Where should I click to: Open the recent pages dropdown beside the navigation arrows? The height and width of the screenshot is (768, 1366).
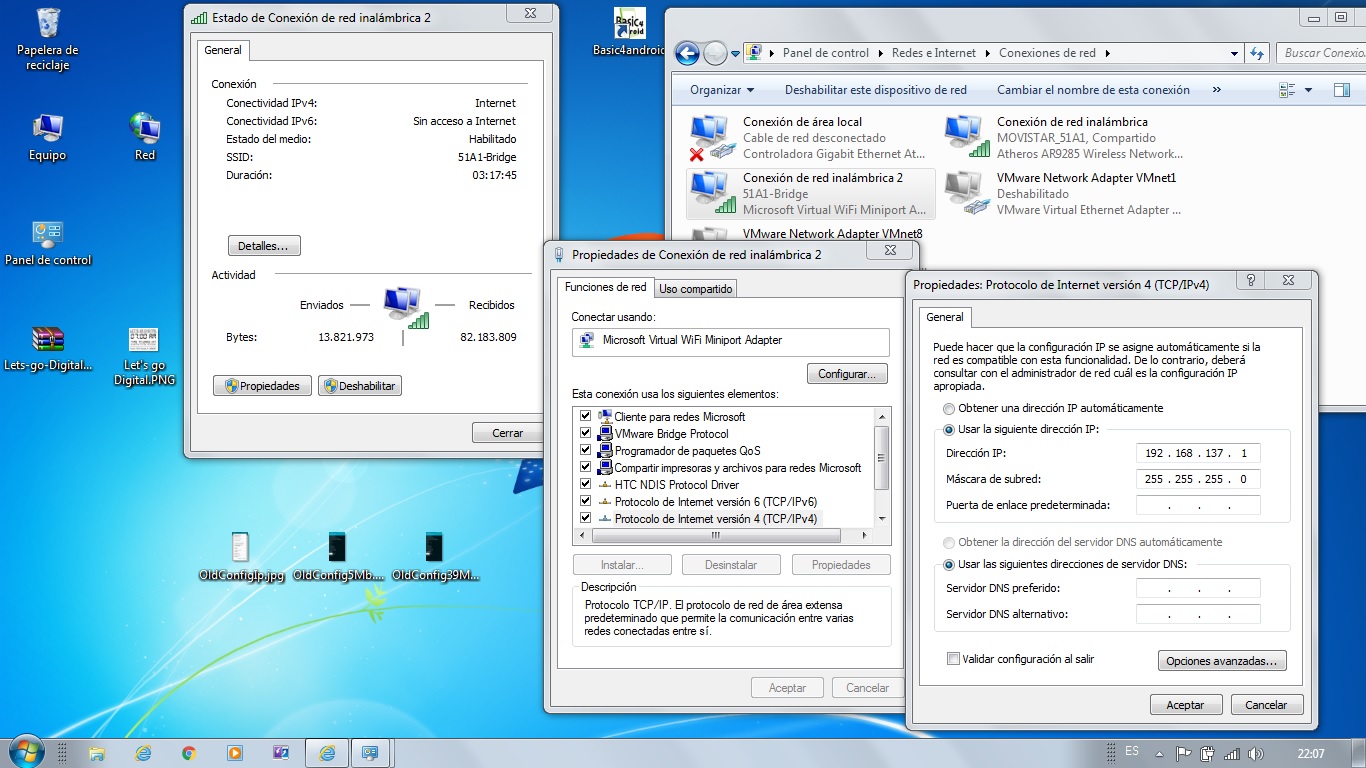click(735, 53)
